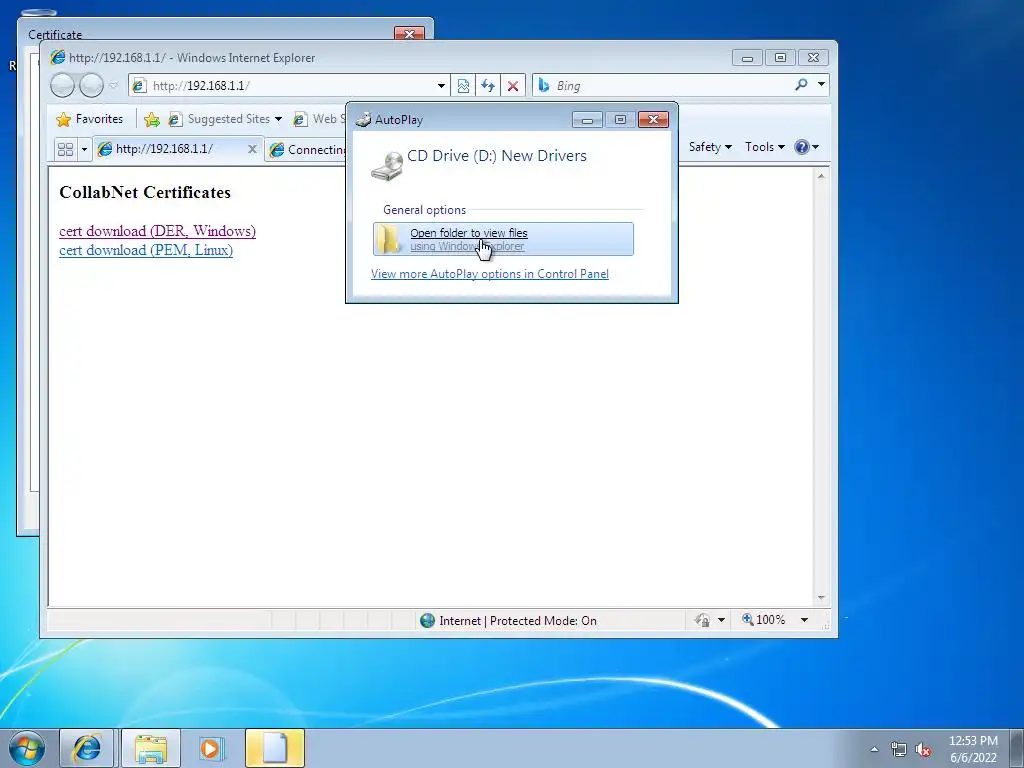Click the Refresh page icon
The width and height of the screenshot is (1024, 768).
point(488,86)
